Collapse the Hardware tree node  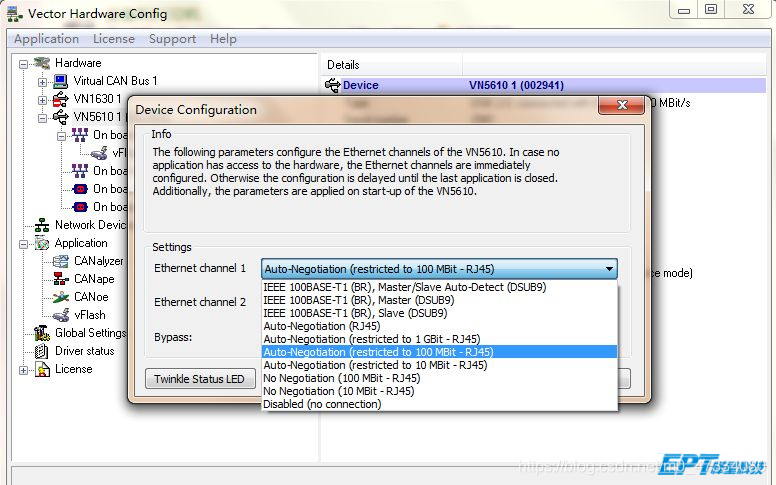click(23, 64)
